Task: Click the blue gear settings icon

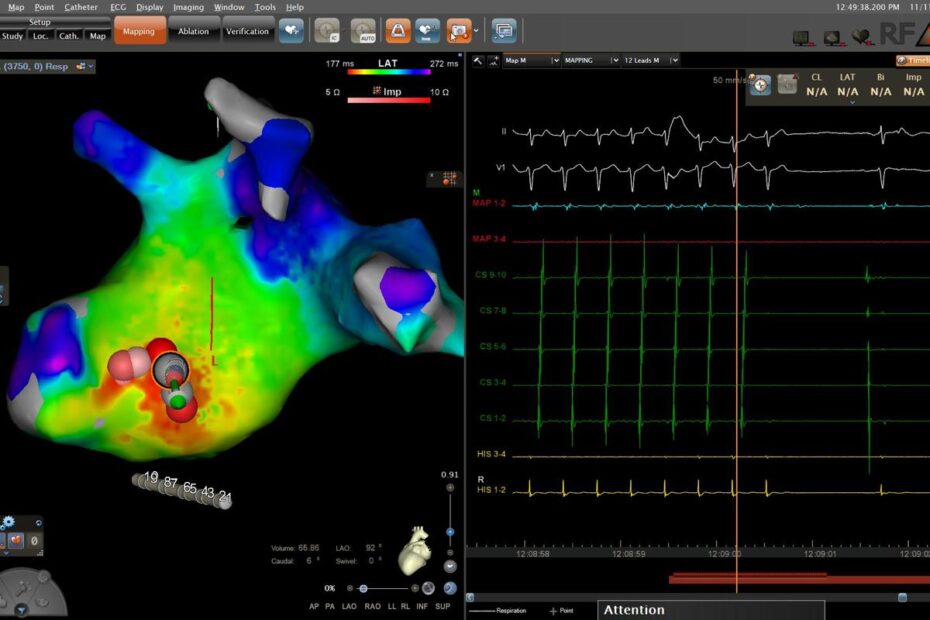Action: (8, 522)
